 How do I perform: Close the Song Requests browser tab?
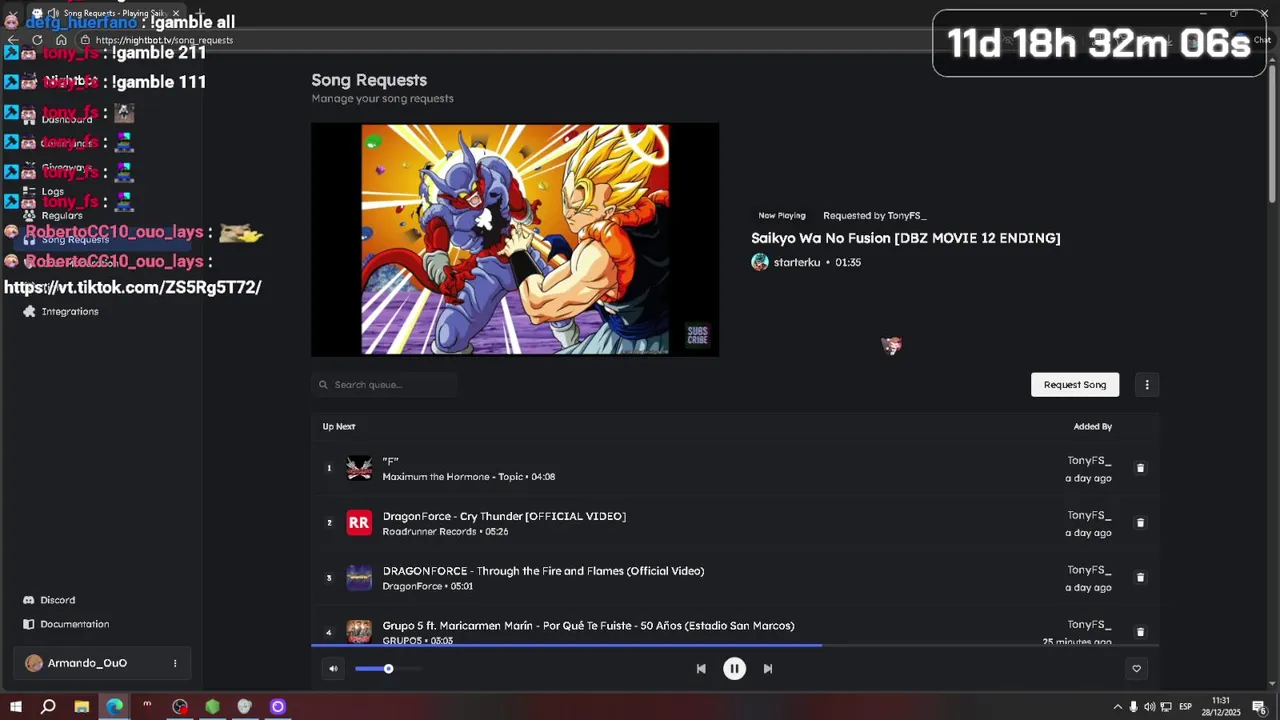[175, 13]
